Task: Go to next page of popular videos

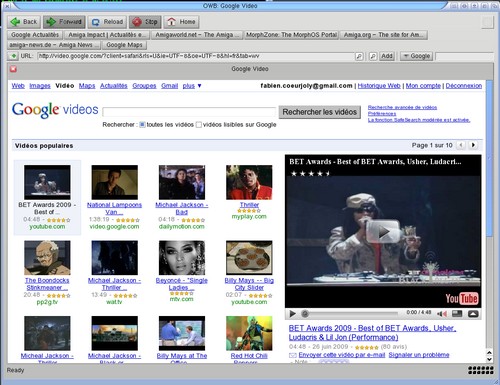Action: point(473,145)
